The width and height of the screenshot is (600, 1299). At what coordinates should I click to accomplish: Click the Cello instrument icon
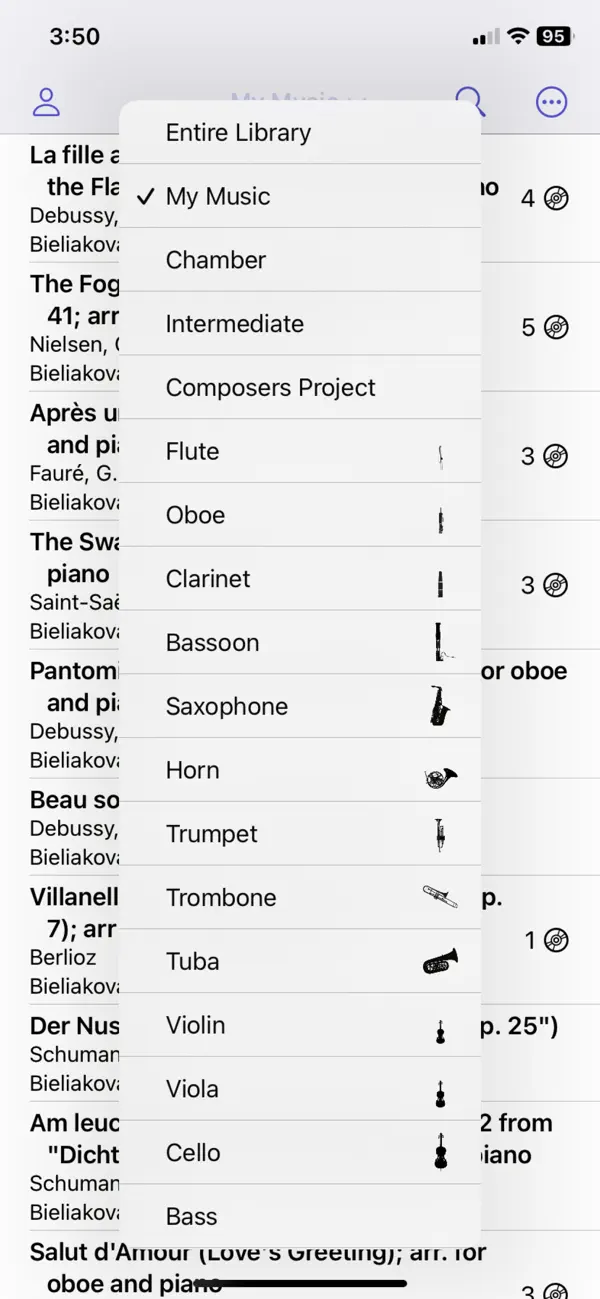coord(440,1152)
